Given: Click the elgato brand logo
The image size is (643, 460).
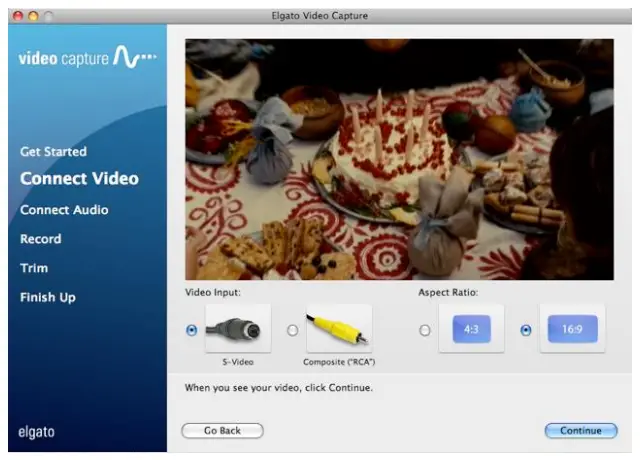Looking at the screenshot, I should click(x=36, y=432).
